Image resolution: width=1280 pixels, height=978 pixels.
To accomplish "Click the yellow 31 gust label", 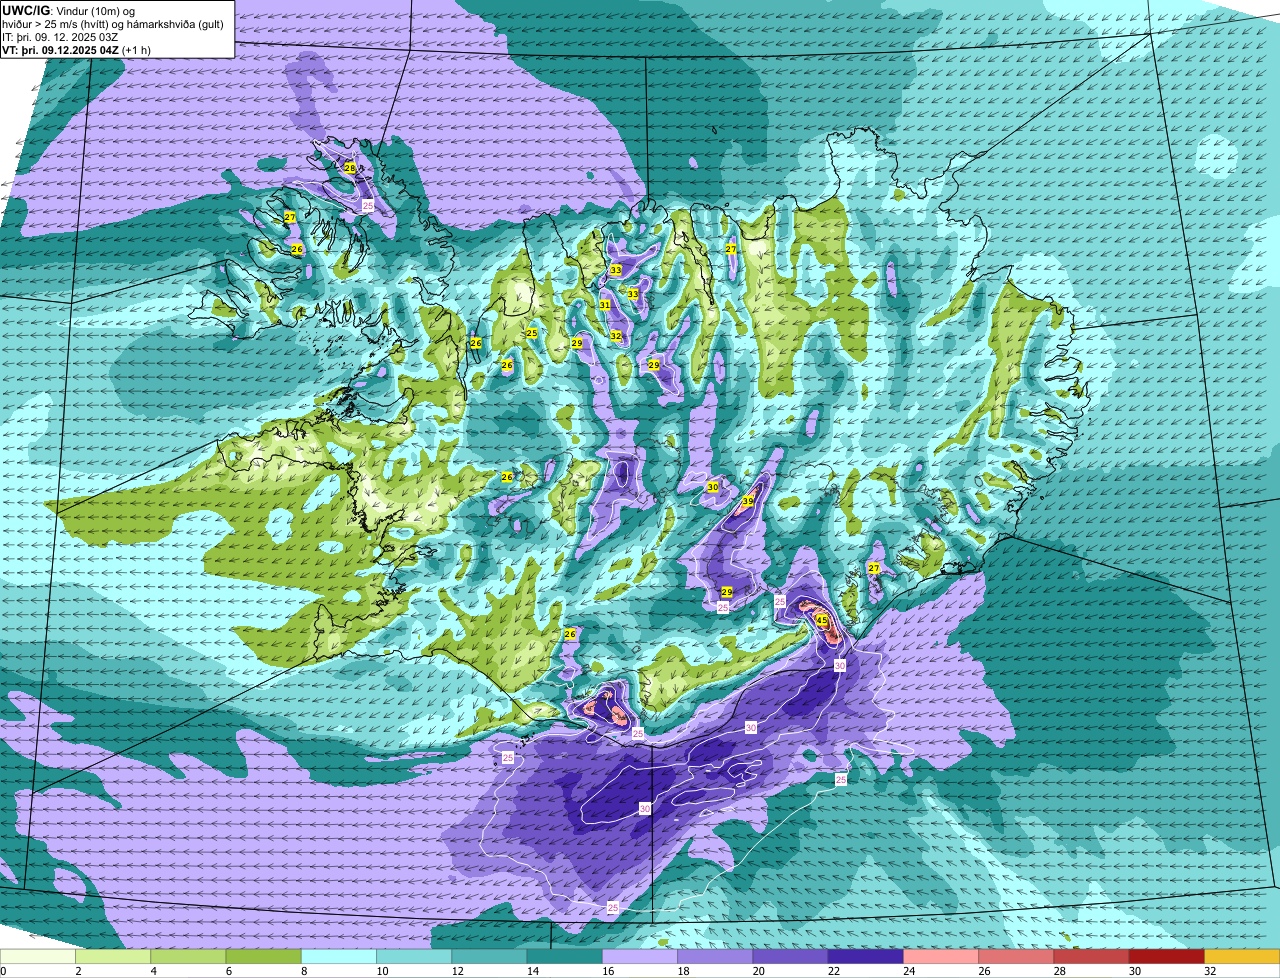I will 605,305.
